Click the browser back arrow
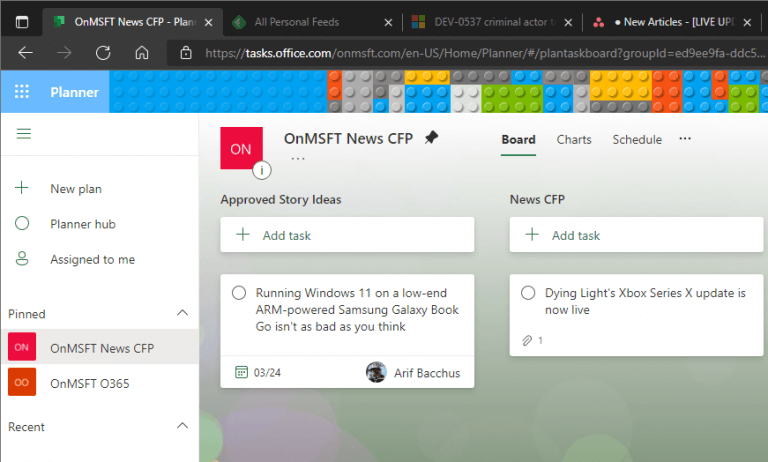The image size is (768, 462). click(25, 52)
